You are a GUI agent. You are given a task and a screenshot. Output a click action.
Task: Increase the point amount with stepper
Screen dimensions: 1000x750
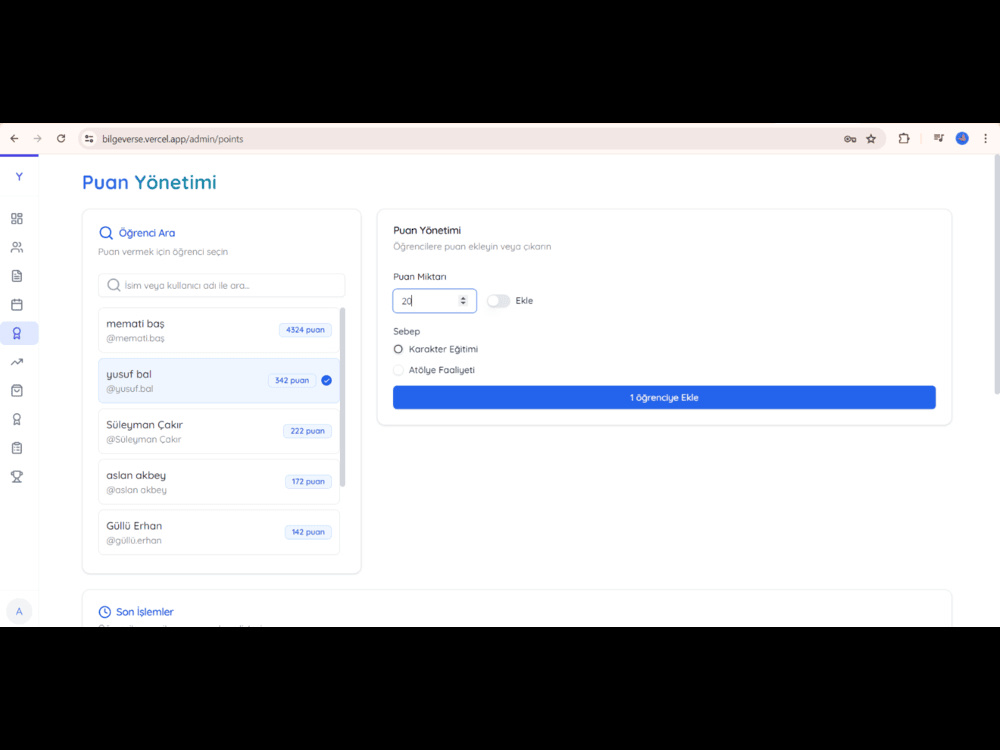click(463, 298)
